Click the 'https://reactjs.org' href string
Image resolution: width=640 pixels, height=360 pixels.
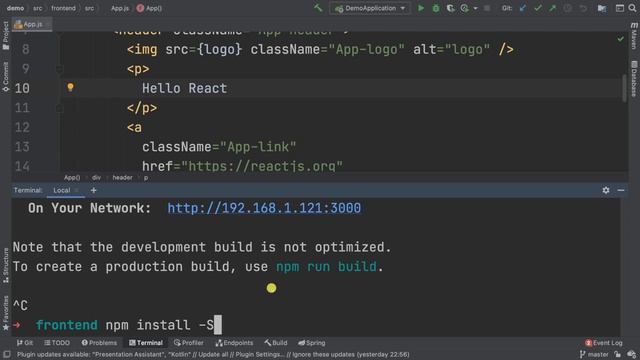[x=262, y=166]
